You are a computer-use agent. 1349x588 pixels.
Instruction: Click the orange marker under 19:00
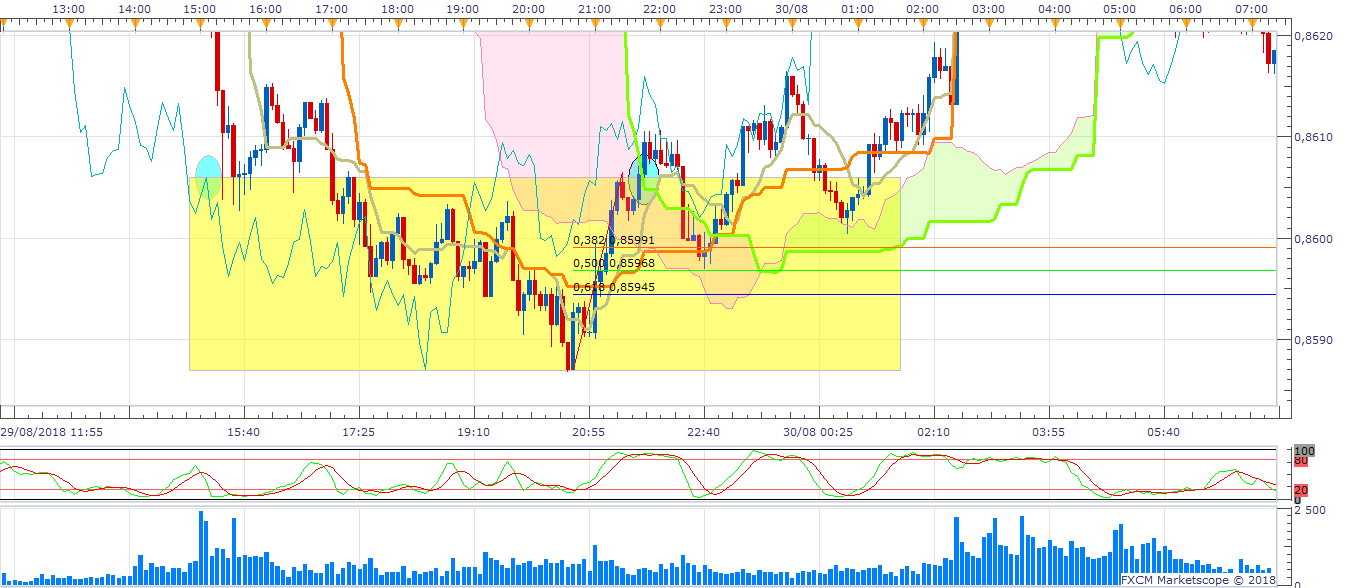click(463, 24)
